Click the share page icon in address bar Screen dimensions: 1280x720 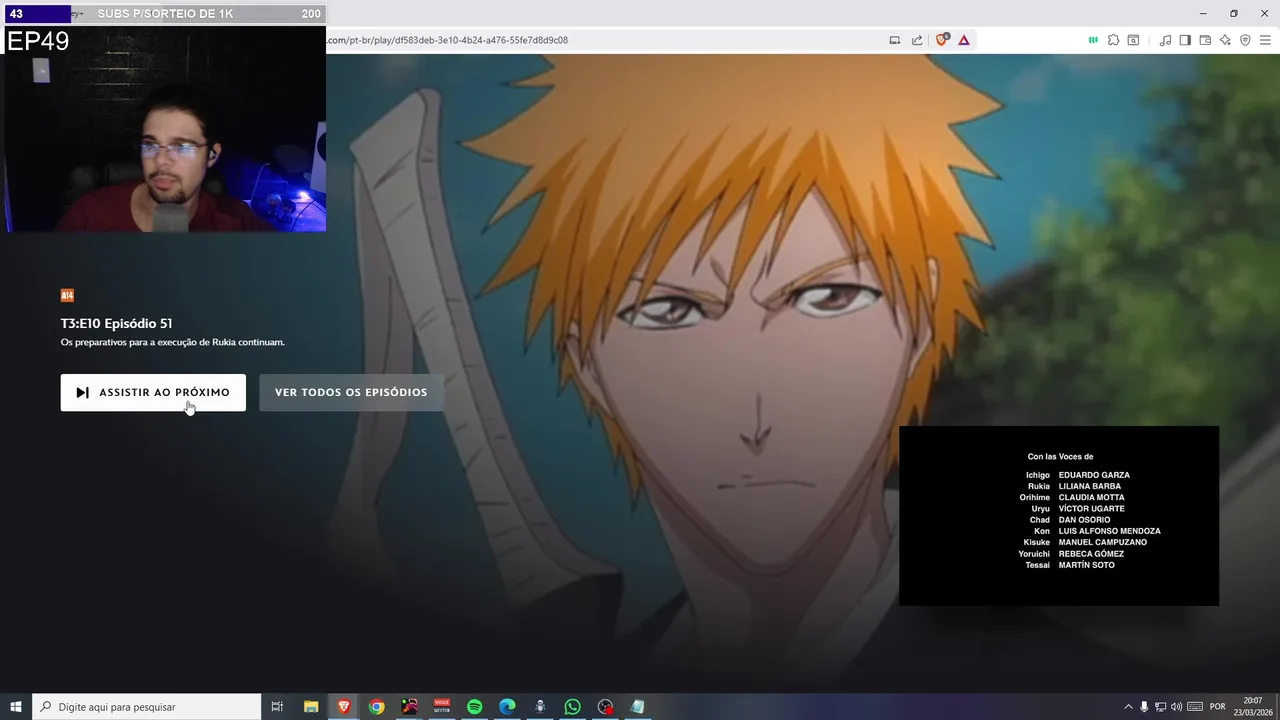(917, 40)
